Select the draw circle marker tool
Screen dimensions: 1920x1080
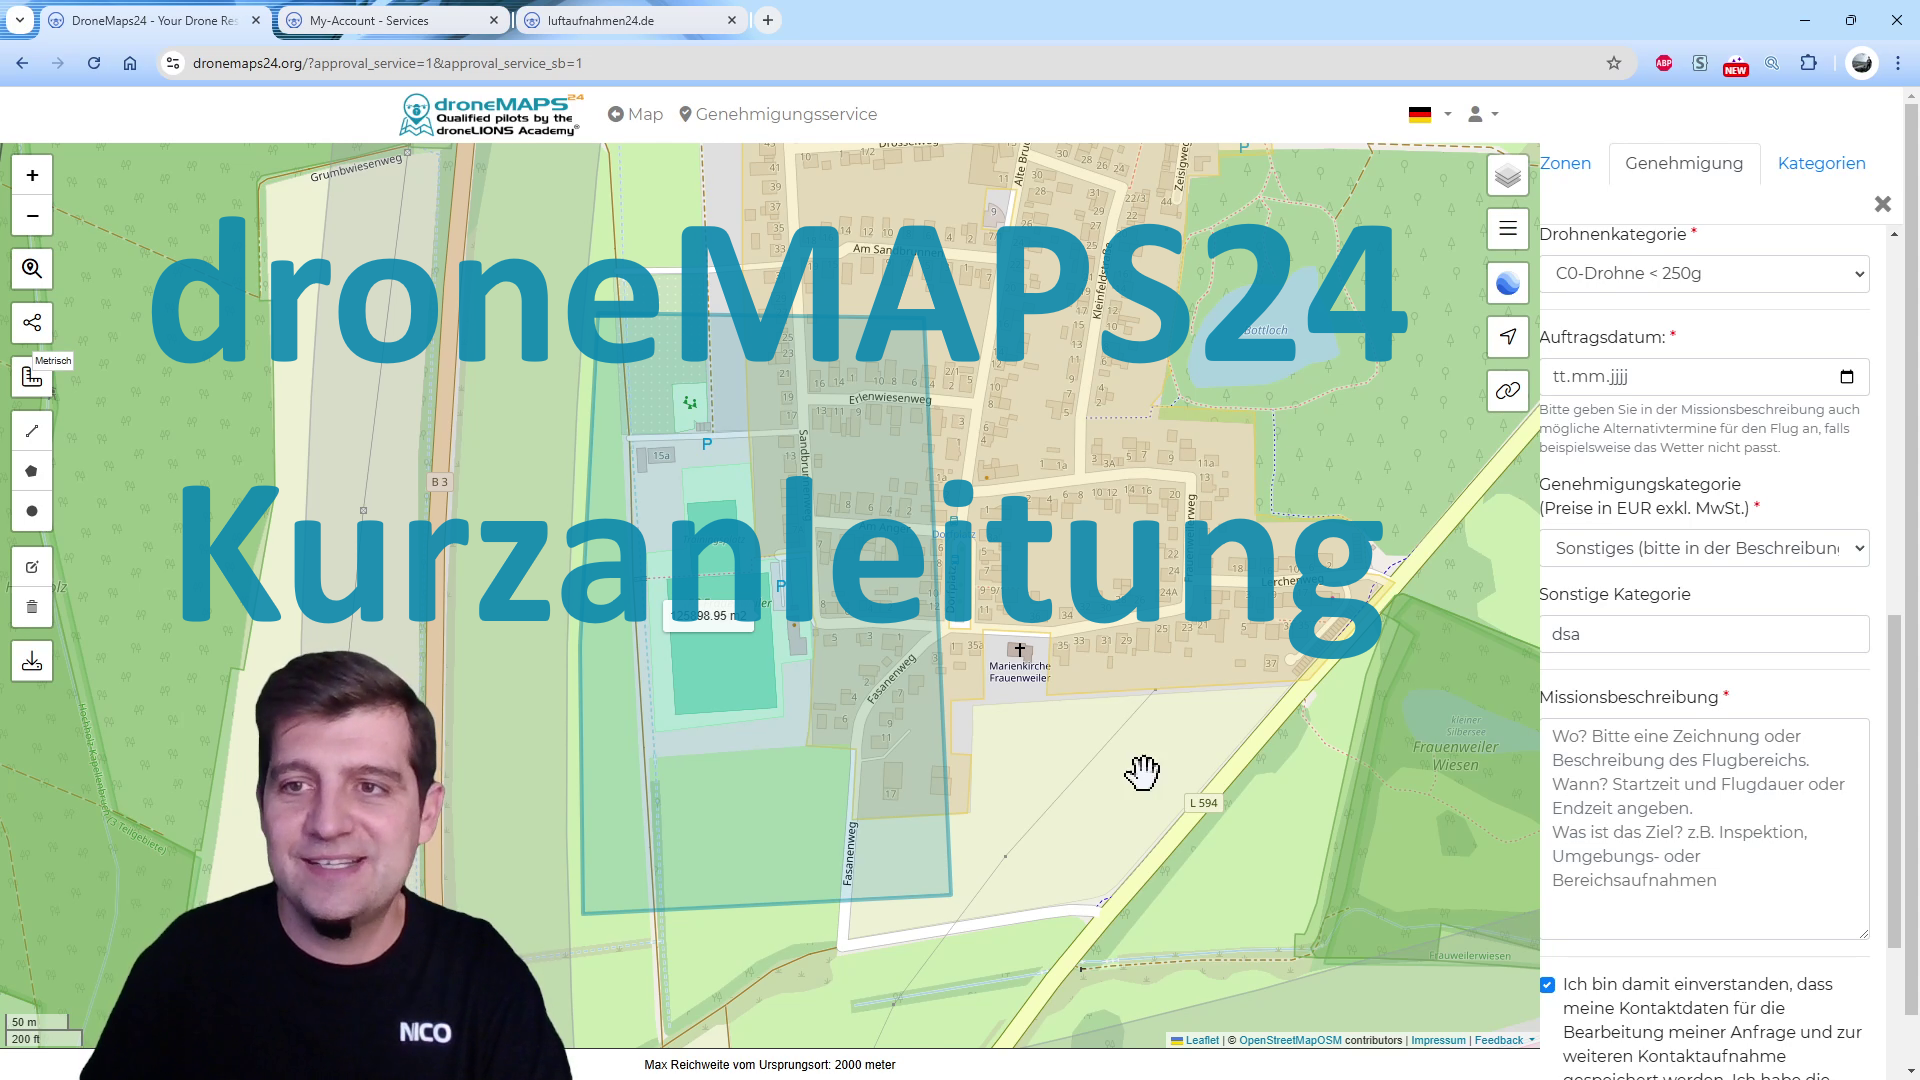click(32, 511)
